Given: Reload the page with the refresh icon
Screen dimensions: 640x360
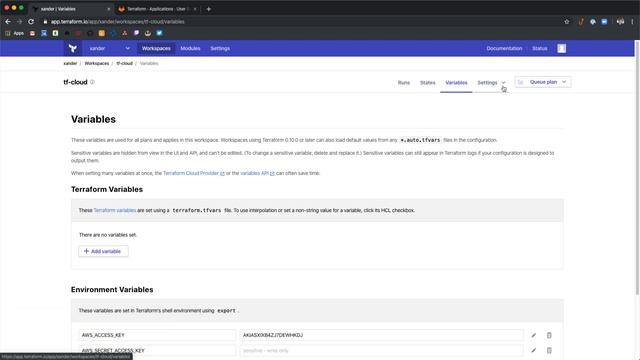Looking at the screenshot, I should coord(31,22).
